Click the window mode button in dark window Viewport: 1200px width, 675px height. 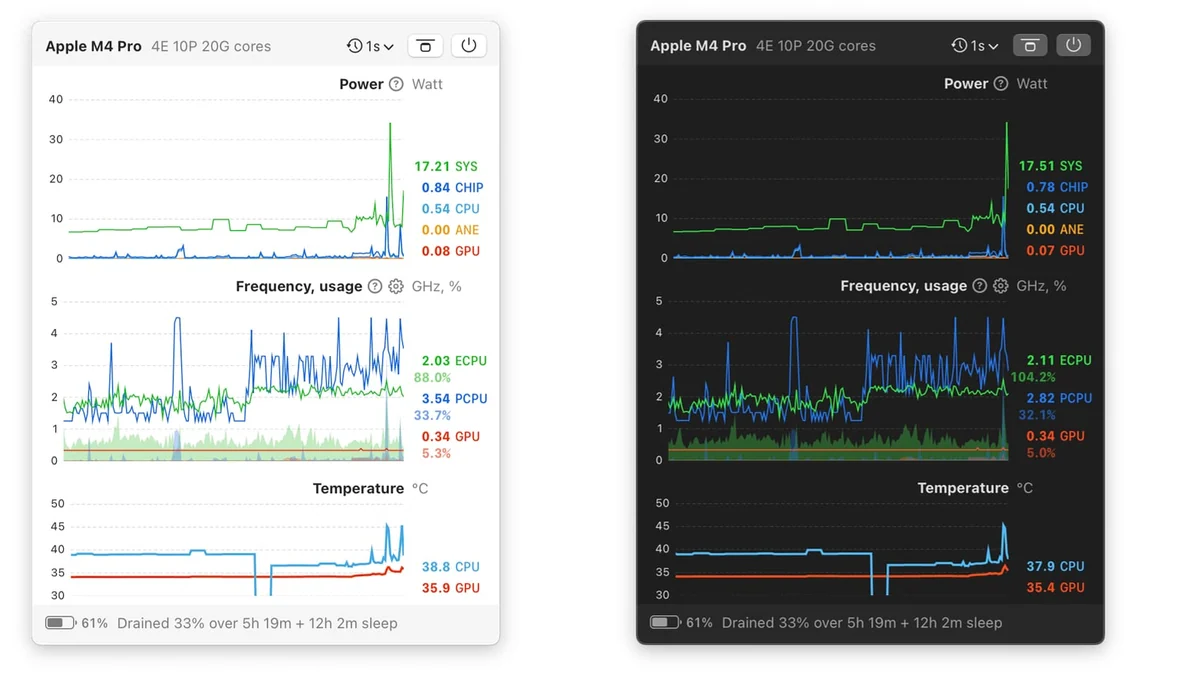tap(1030, 45)
